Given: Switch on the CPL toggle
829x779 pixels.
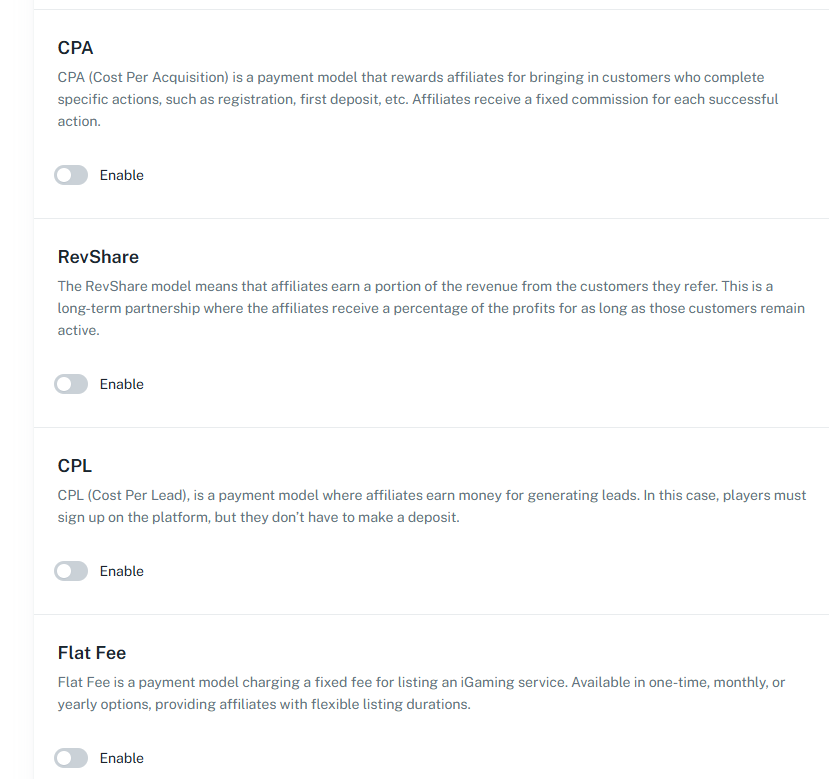Looking at the screenshot, I should tap(71, 572).
